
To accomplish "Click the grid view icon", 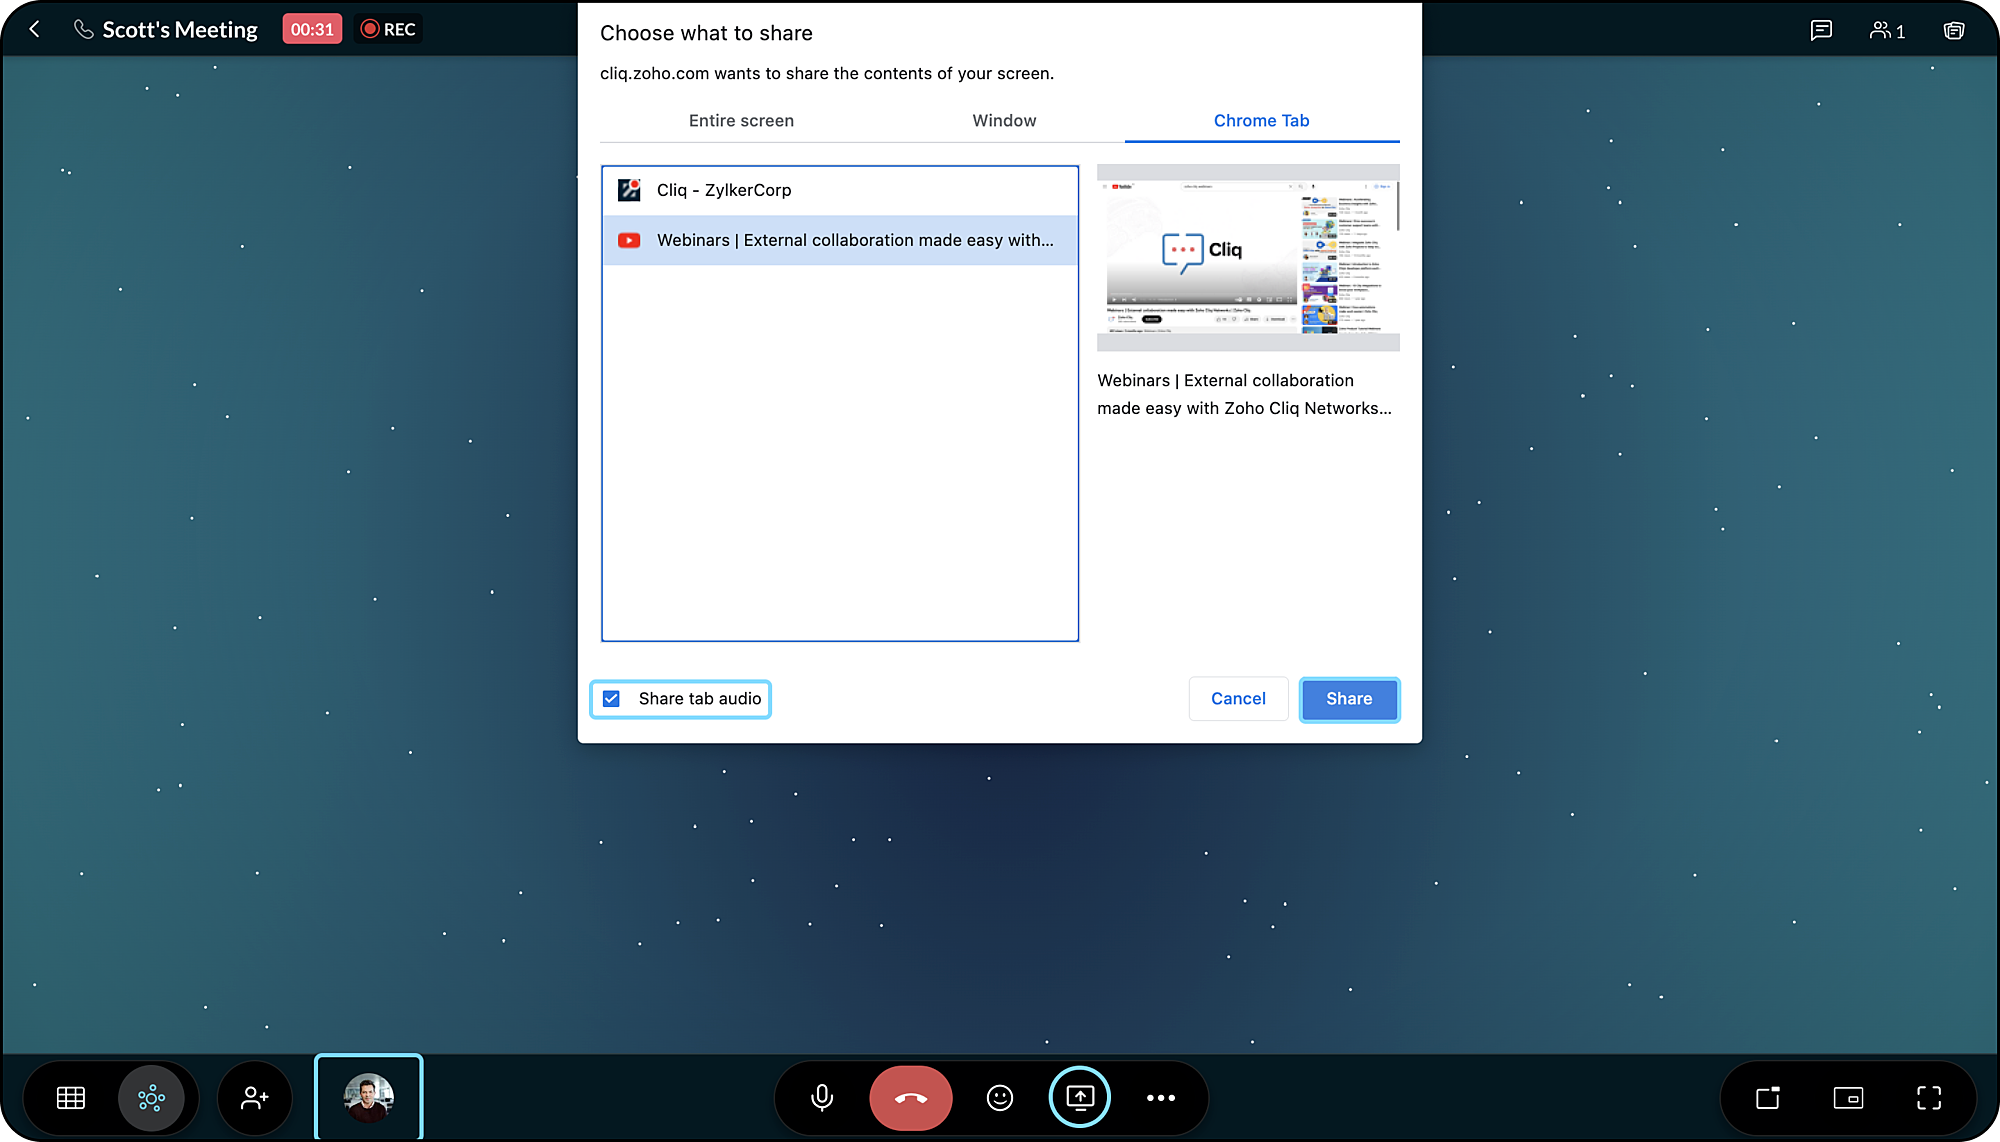I will [71, 1098].
